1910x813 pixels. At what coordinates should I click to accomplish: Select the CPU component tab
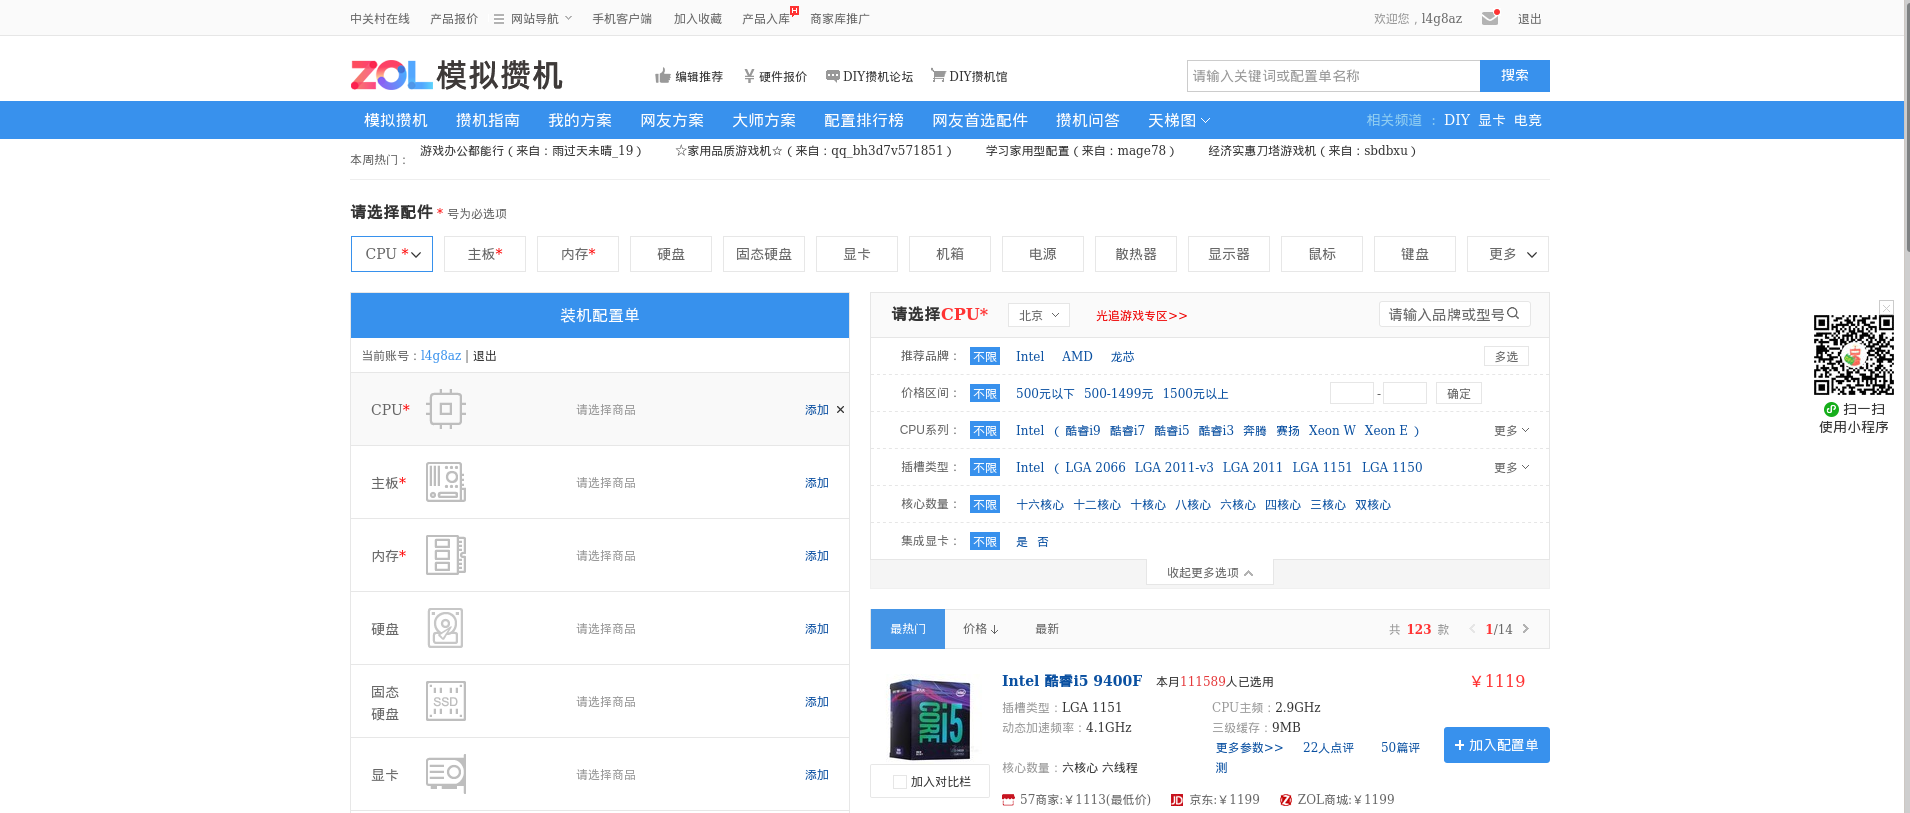392,254
